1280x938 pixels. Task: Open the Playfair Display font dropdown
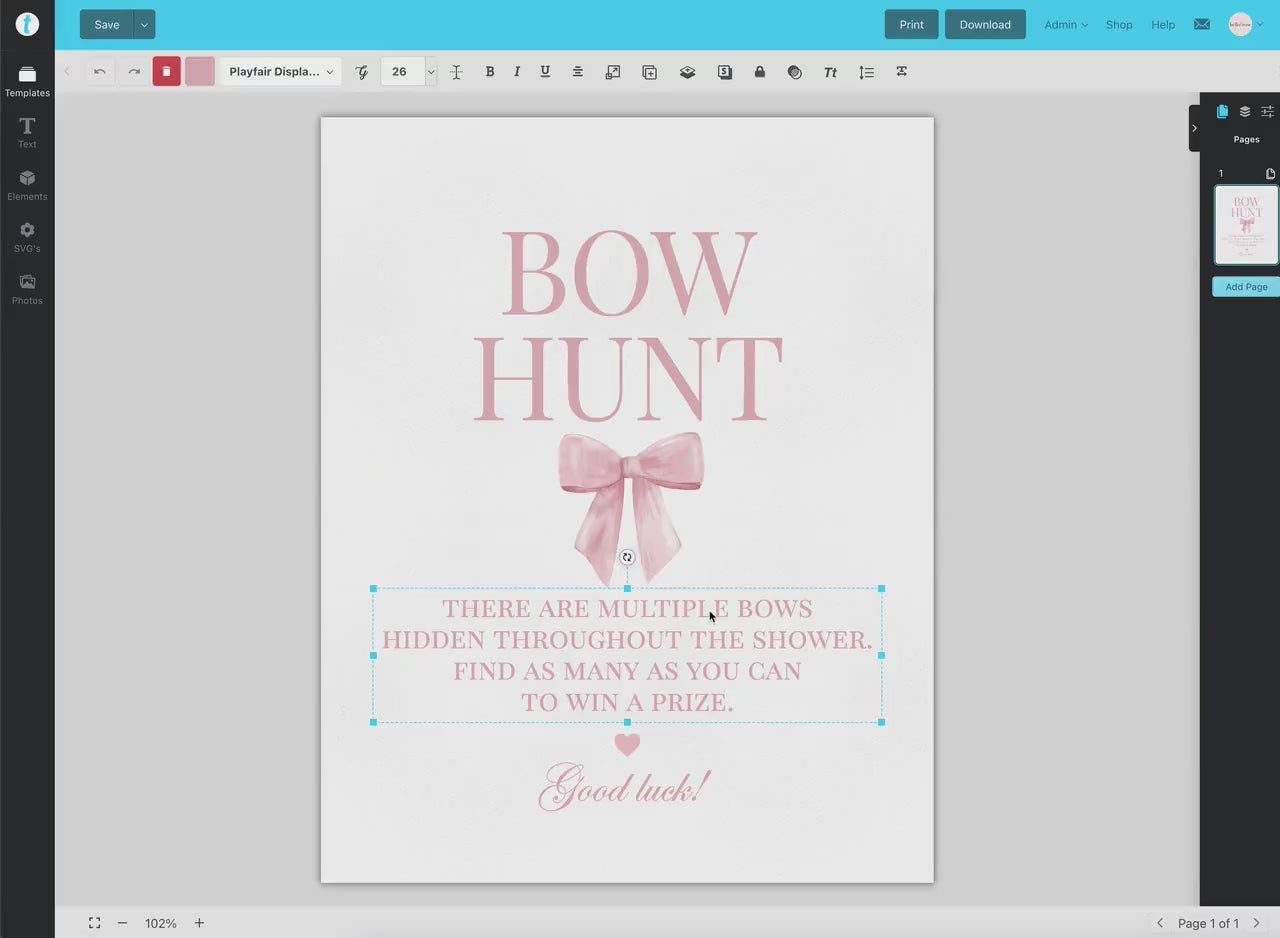281,72
